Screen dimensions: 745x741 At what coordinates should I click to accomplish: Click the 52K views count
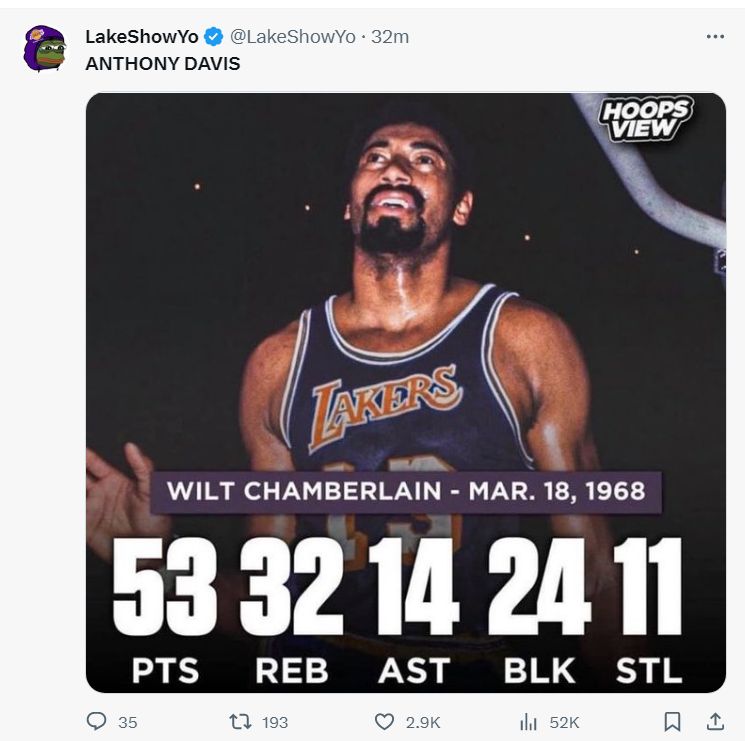tap(564, 722)
